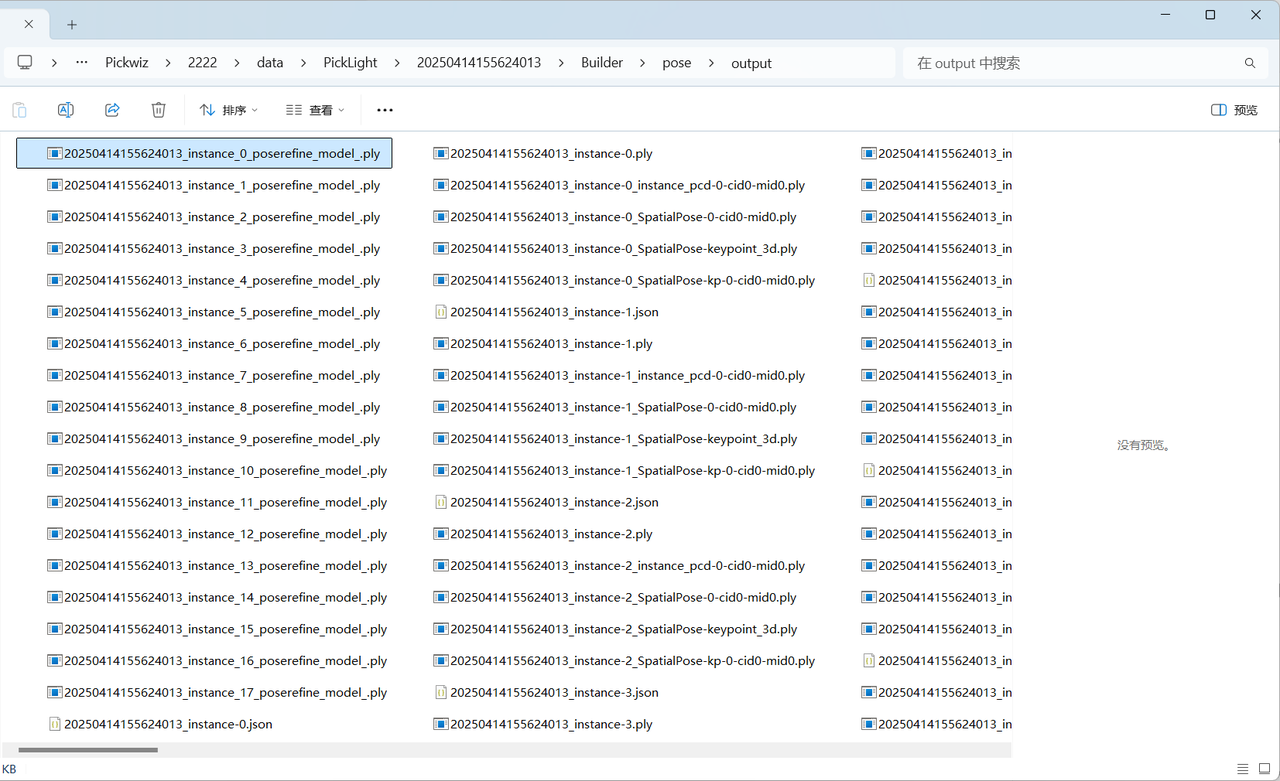Select instance_0_poserefine_model_.ply file
Image resolution: width=1280 pixels, height=781 pixels.
pyautogui.click(x=221, y=154)
